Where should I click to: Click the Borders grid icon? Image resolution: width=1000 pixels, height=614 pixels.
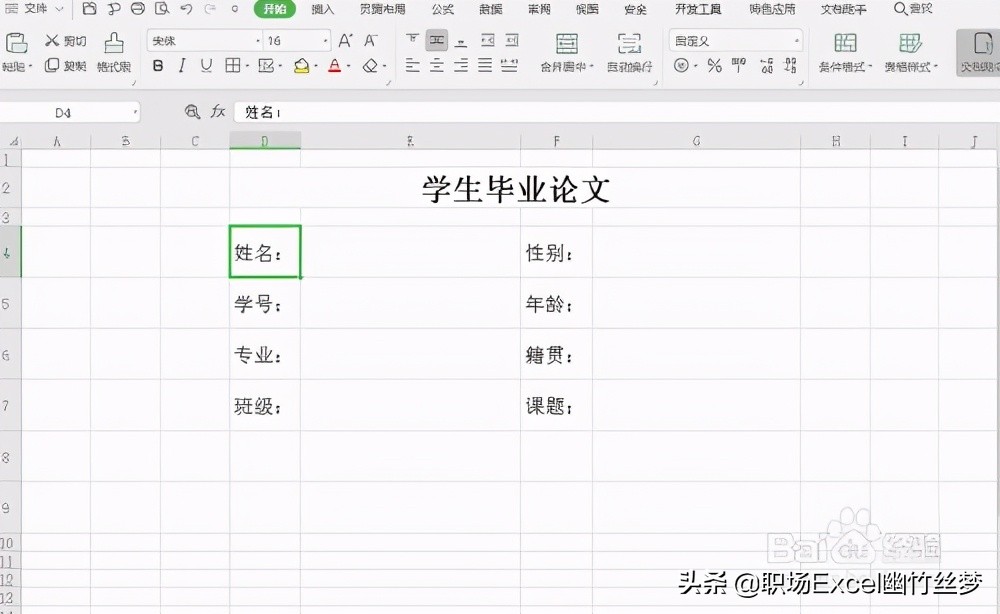(231, 65)
